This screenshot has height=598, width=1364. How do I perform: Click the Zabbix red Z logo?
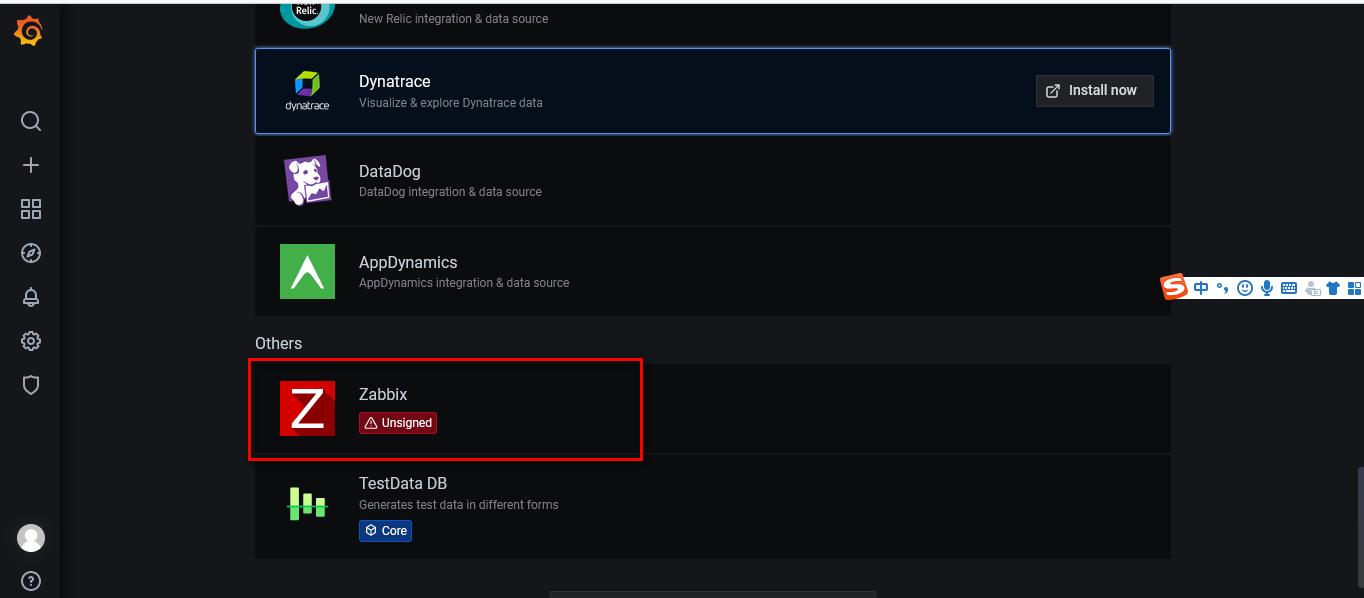click(x=307, y=408)
